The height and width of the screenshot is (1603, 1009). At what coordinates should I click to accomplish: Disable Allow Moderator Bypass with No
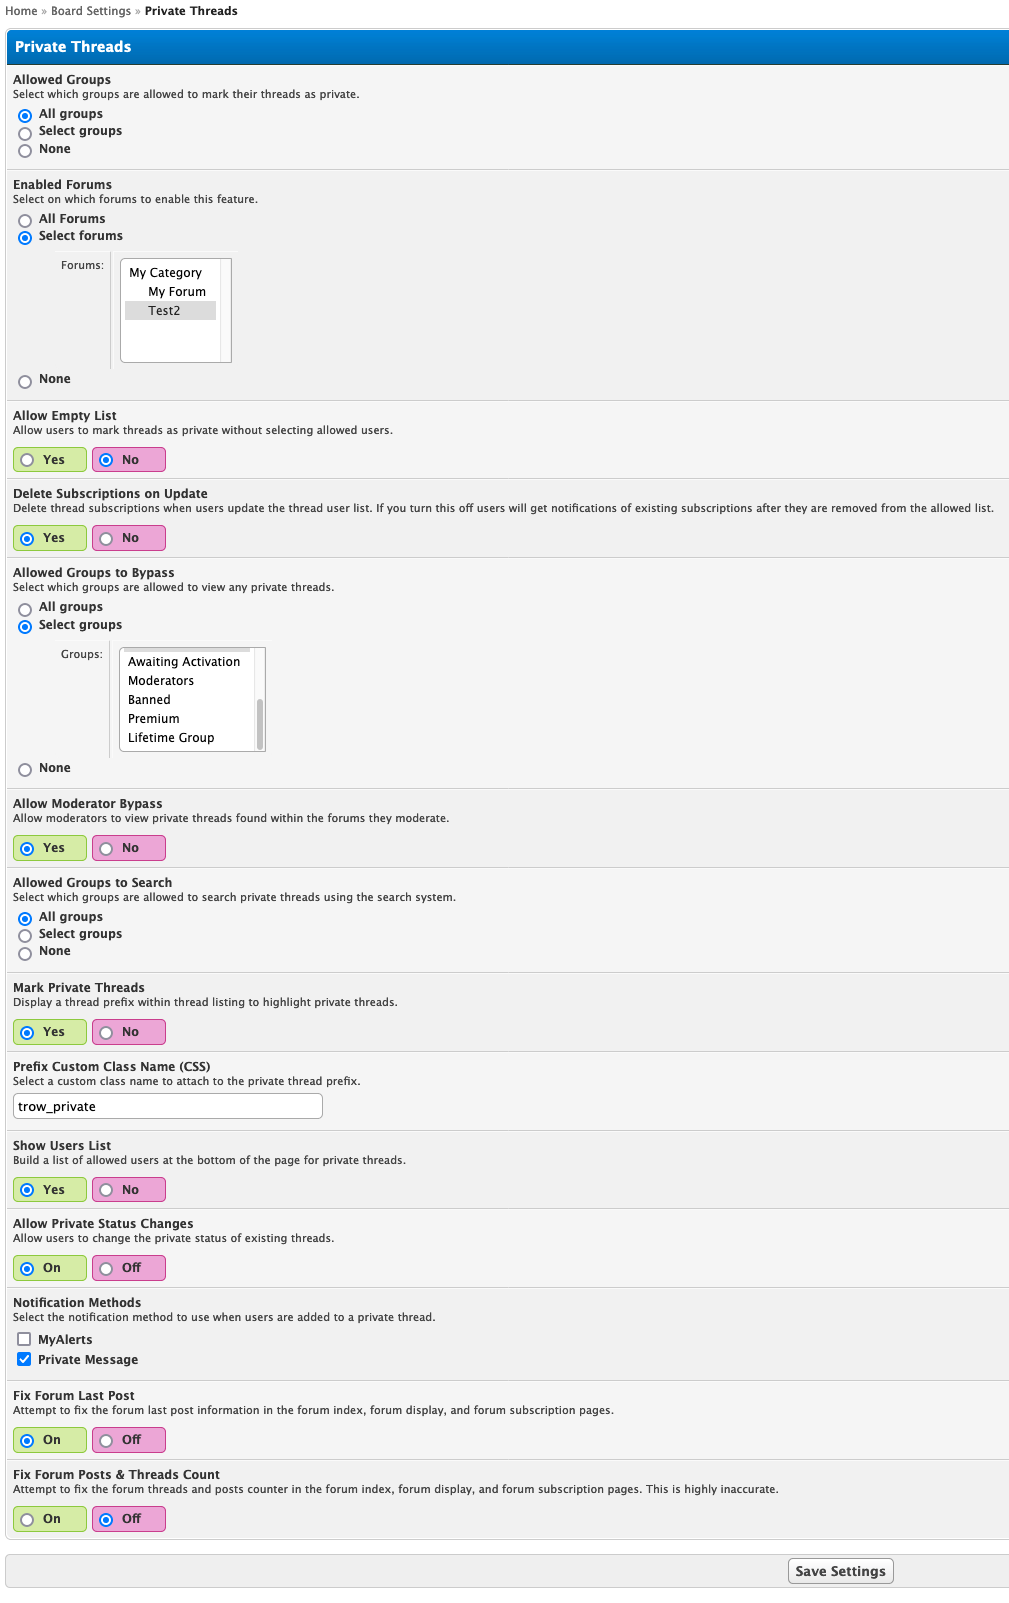coord(107,849)
